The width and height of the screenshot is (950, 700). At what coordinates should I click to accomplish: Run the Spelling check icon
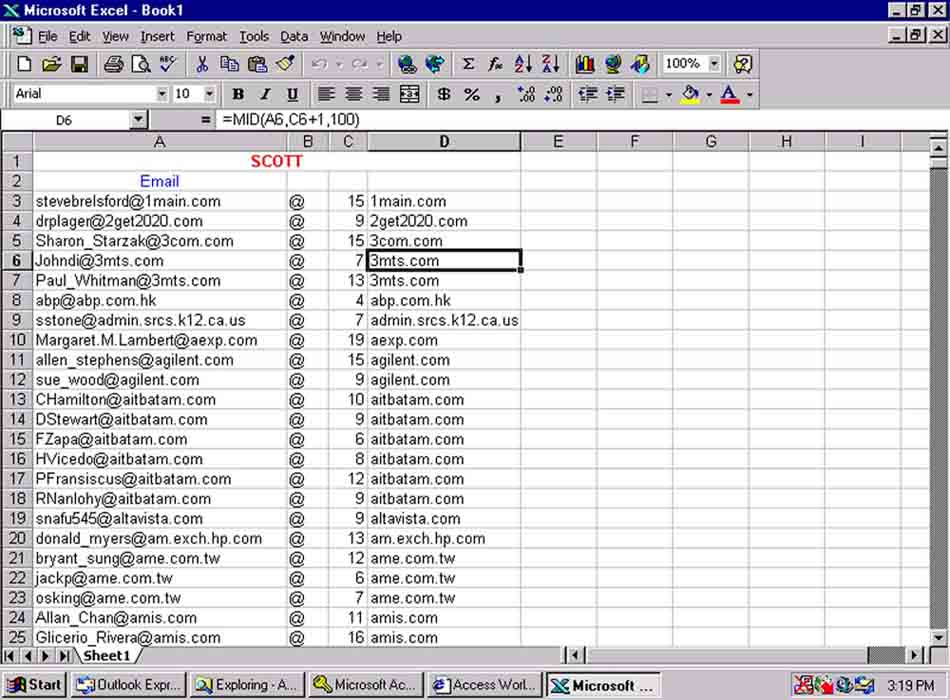click(168, 64)
